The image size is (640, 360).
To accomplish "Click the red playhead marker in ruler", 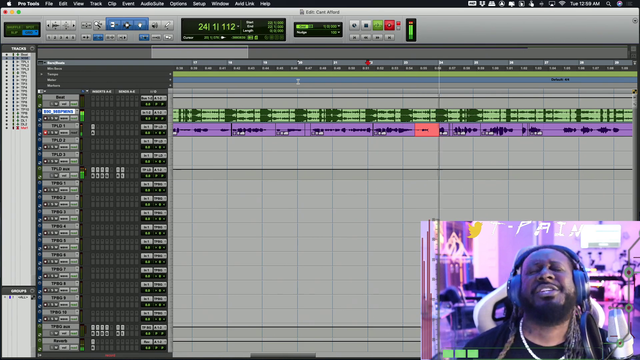I will coord(368,63).
